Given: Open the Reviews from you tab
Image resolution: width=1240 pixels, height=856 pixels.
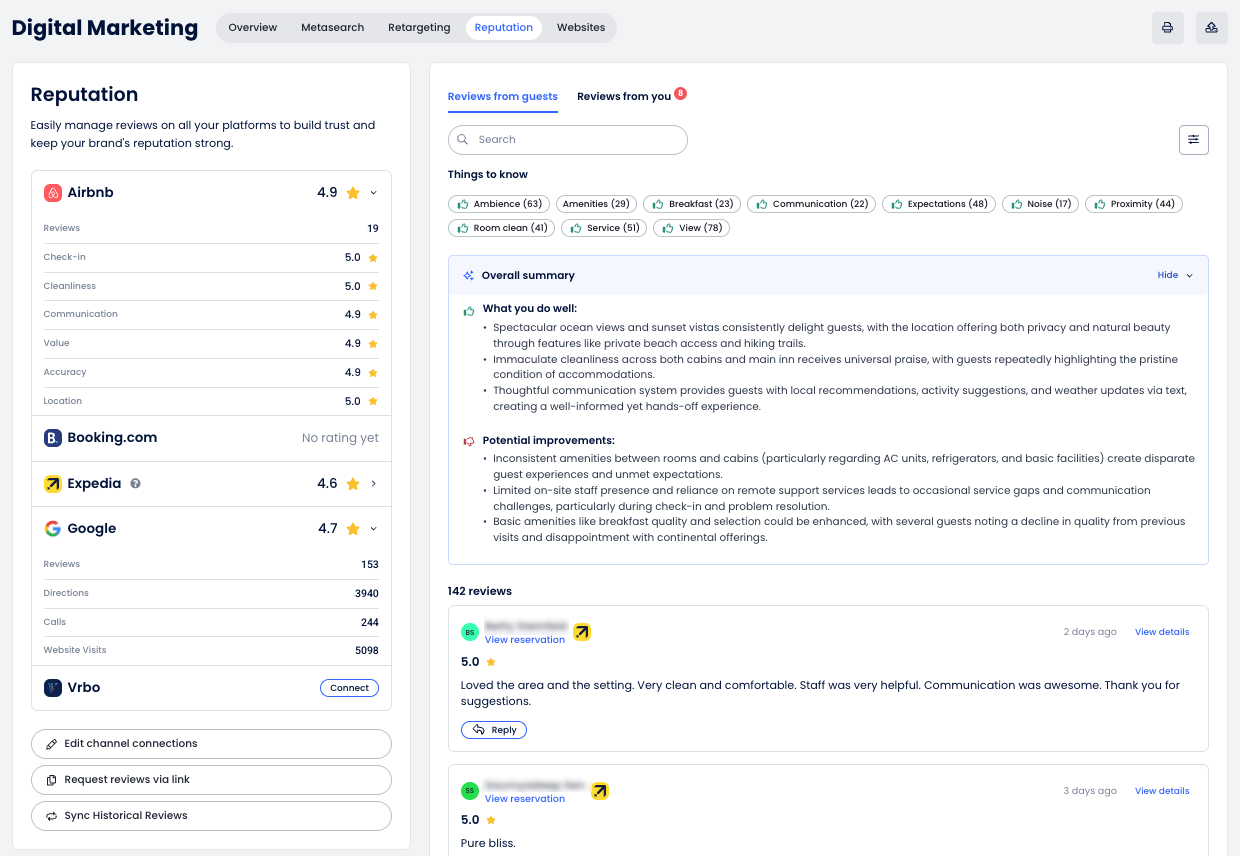Looking at the screenshot, I should 624,97.
